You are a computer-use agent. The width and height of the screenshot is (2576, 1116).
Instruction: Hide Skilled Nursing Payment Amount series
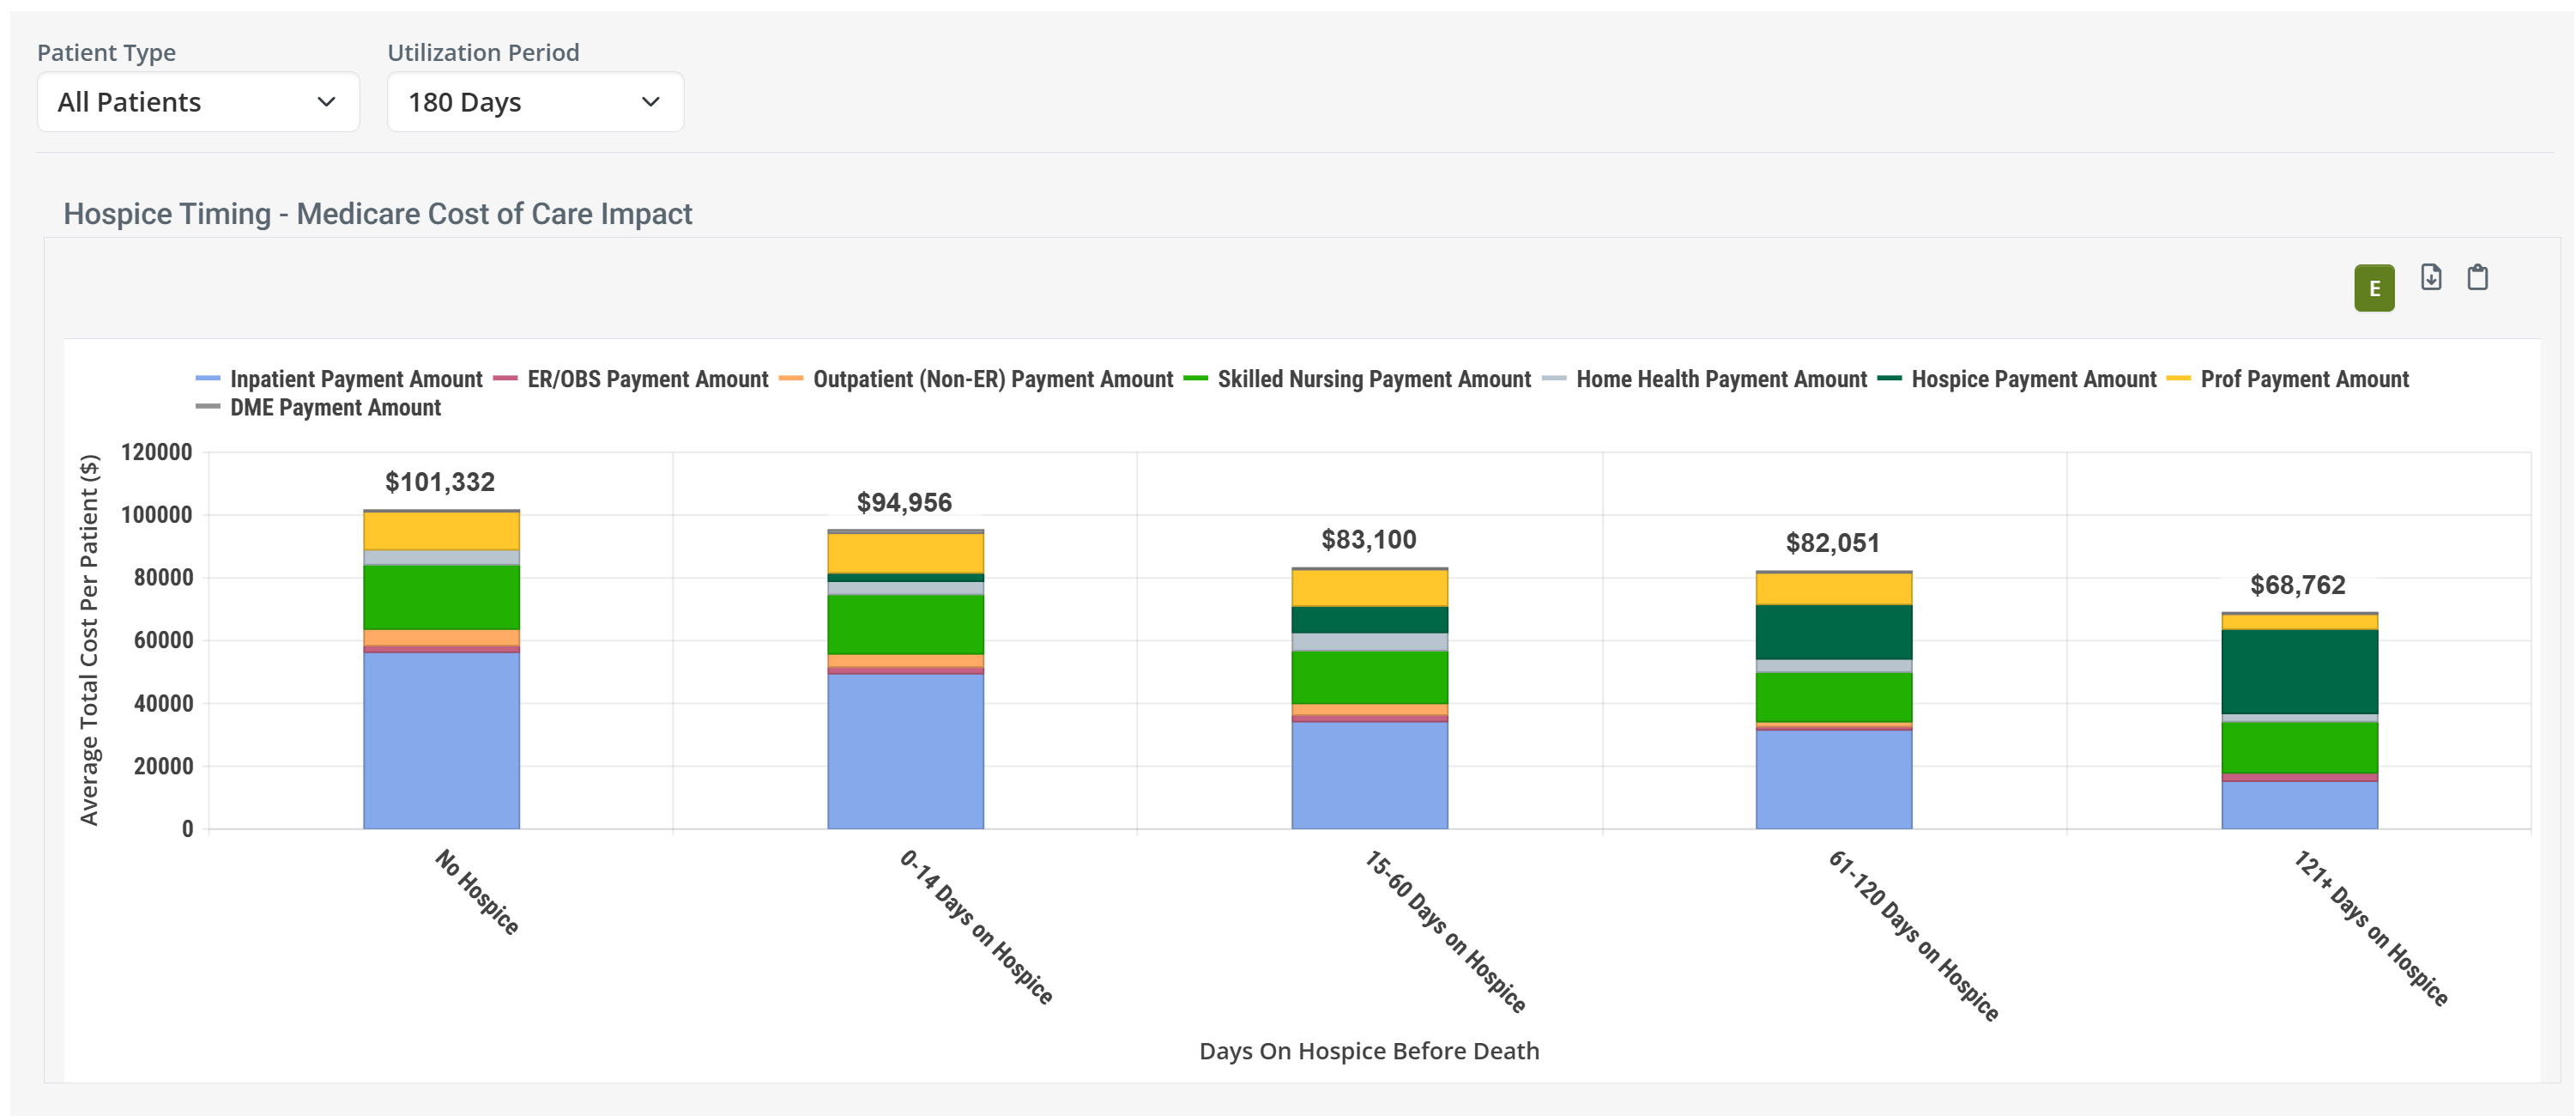tap(1373, 379)
